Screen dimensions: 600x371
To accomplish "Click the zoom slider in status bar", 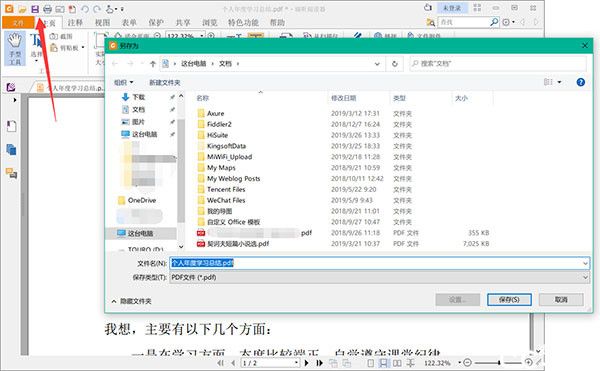I will [x=498, y=363].
